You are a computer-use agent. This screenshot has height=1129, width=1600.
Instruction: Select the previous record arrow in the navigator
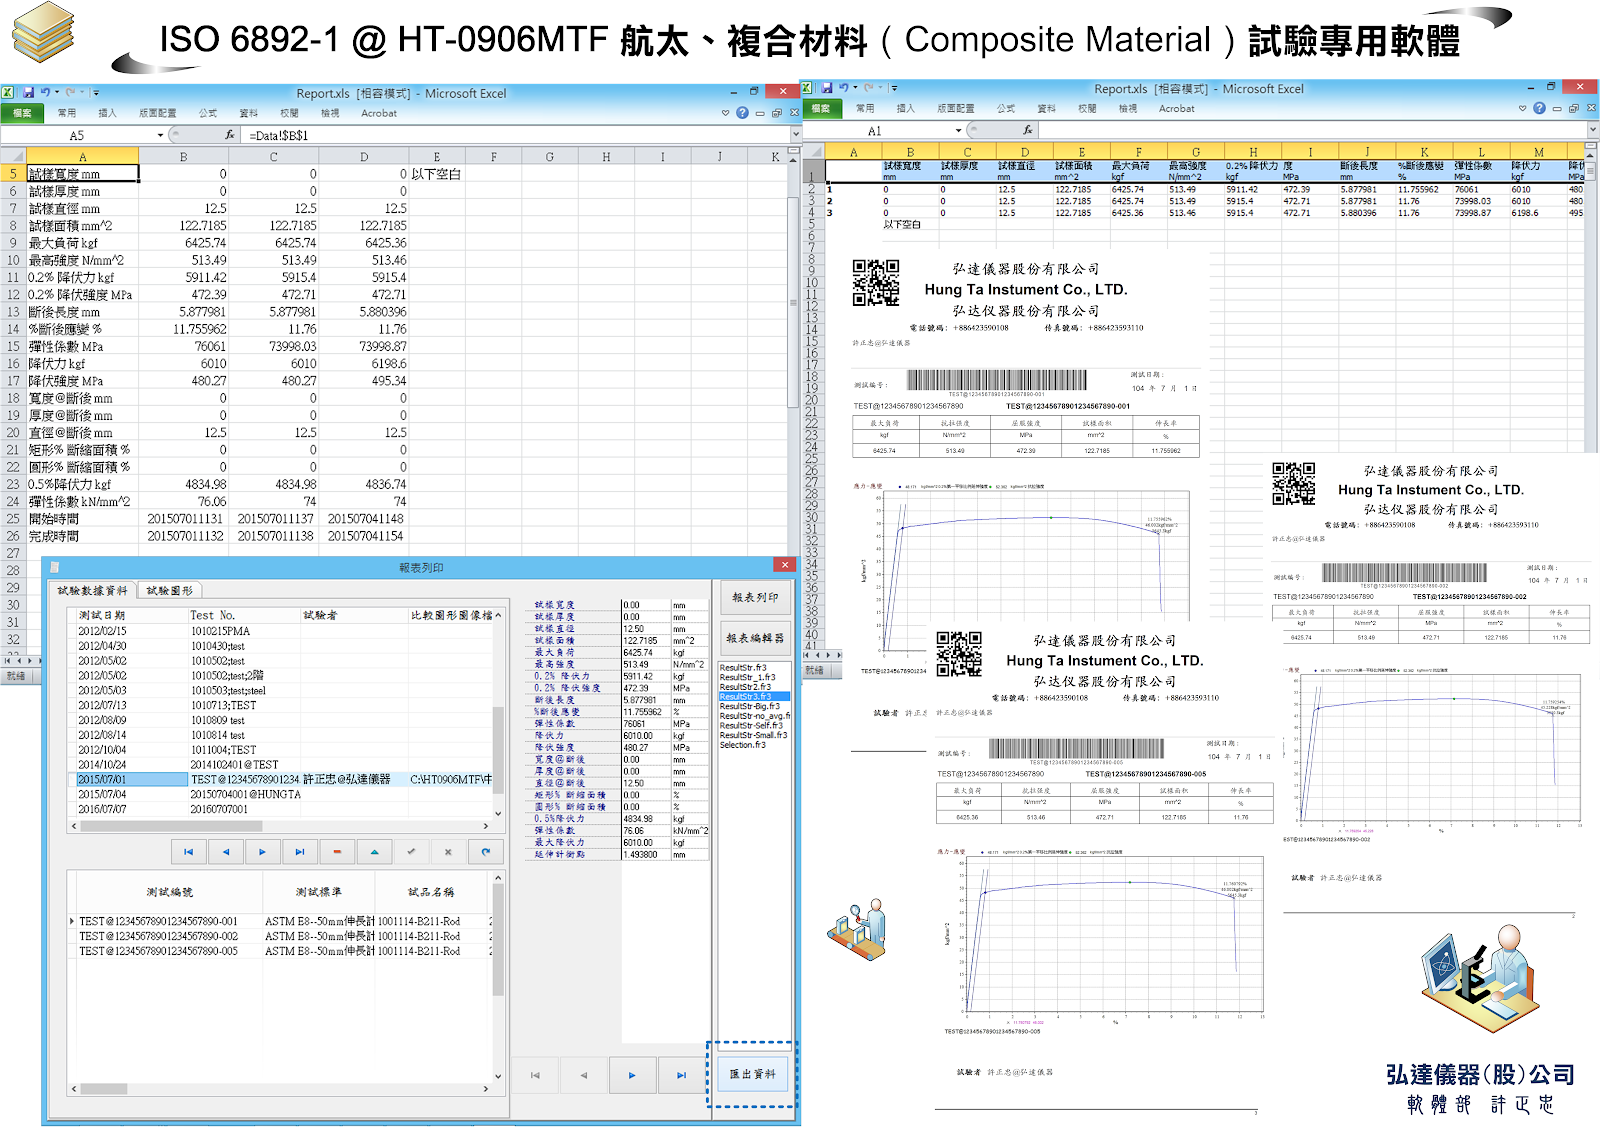tap(226, 852)
